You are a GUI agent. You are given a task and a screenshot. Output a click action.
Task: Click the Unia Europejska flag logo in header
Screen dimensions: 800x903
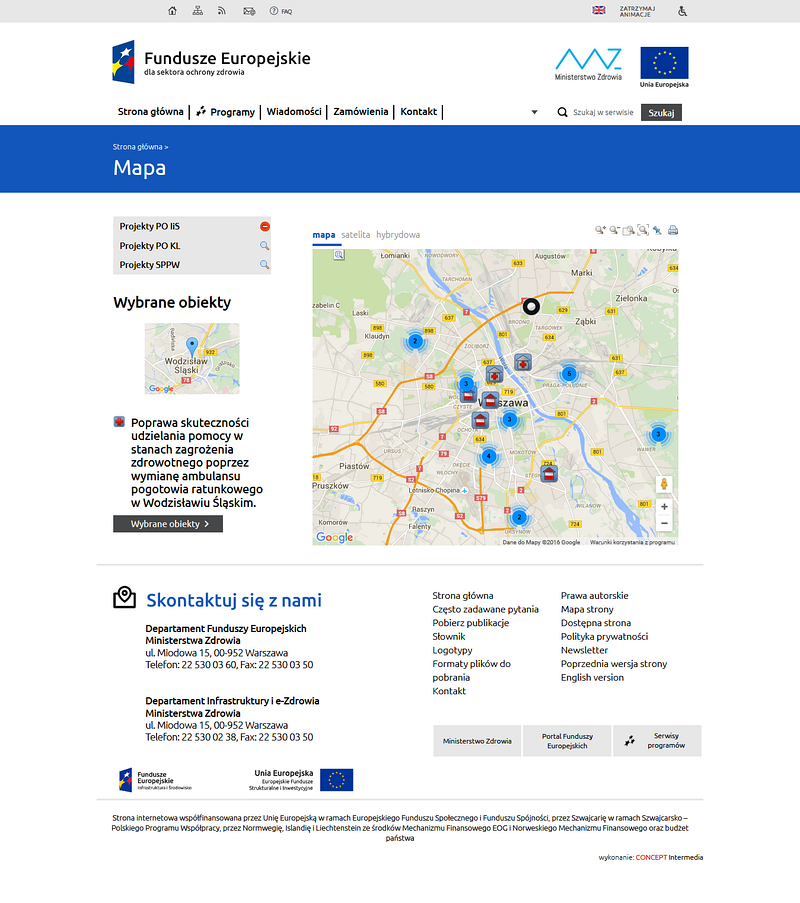[x=664, y=67]
